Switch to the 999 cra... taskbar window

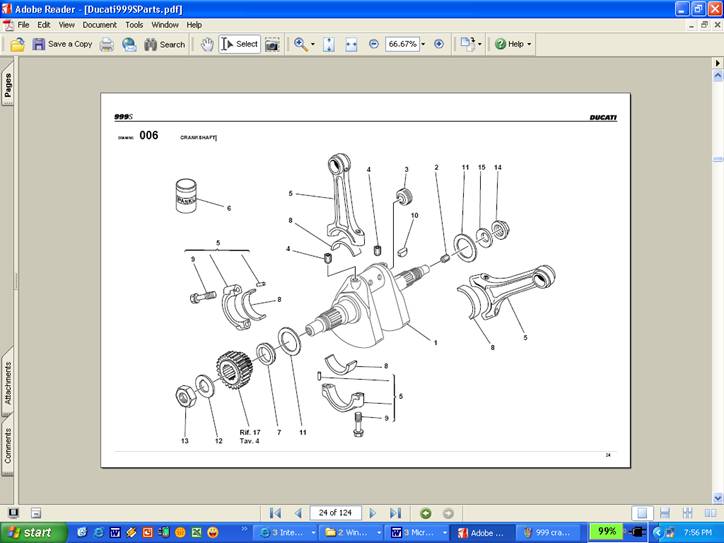point(549,532)
